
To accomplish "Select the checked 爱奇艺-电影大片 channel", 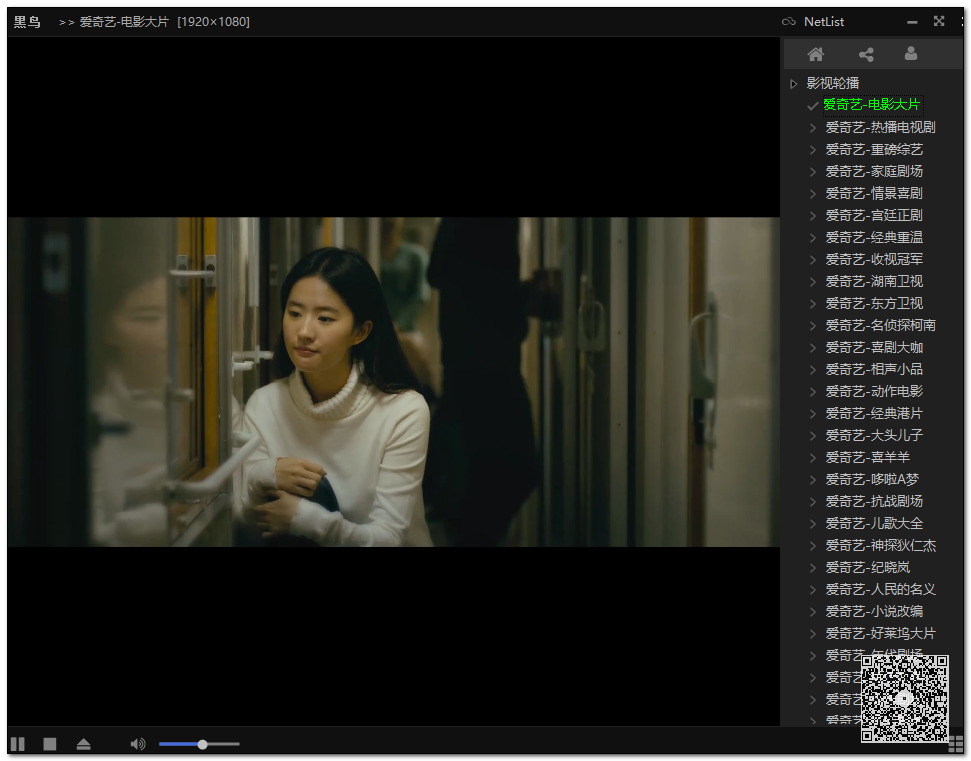I will point(872,105).
